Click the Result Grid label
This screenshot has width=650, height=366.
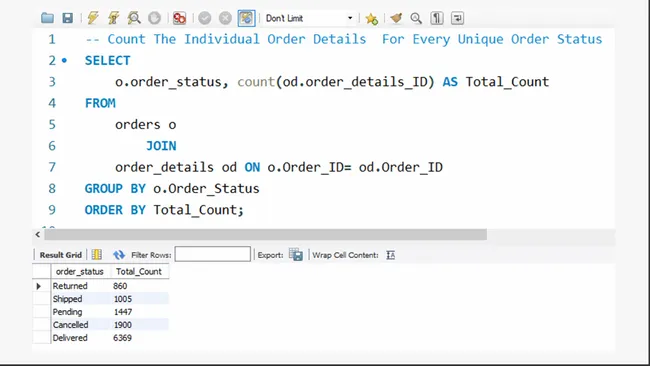point(61,255)
